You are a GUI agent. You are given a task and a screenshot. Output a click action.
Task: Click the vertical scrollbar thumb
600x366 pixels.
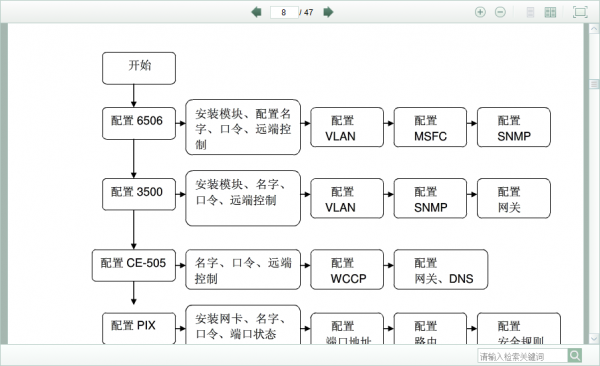point(594,84)
